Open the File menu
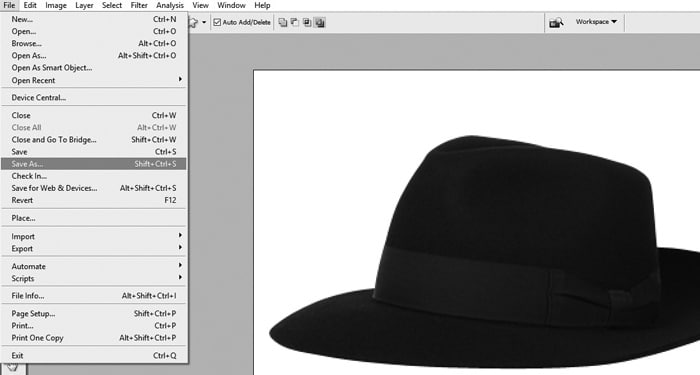The width and height of the screenshot is (700, 375). (9, 5)
